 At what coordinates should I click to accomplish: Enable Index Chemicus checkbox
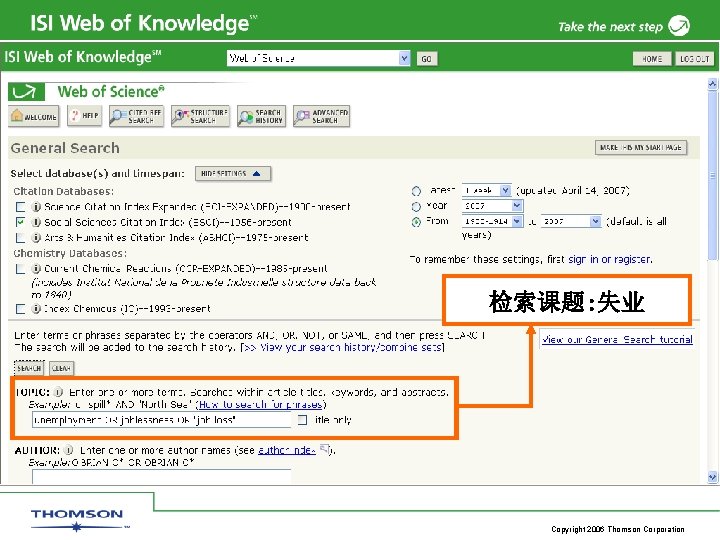coord(20,309)
